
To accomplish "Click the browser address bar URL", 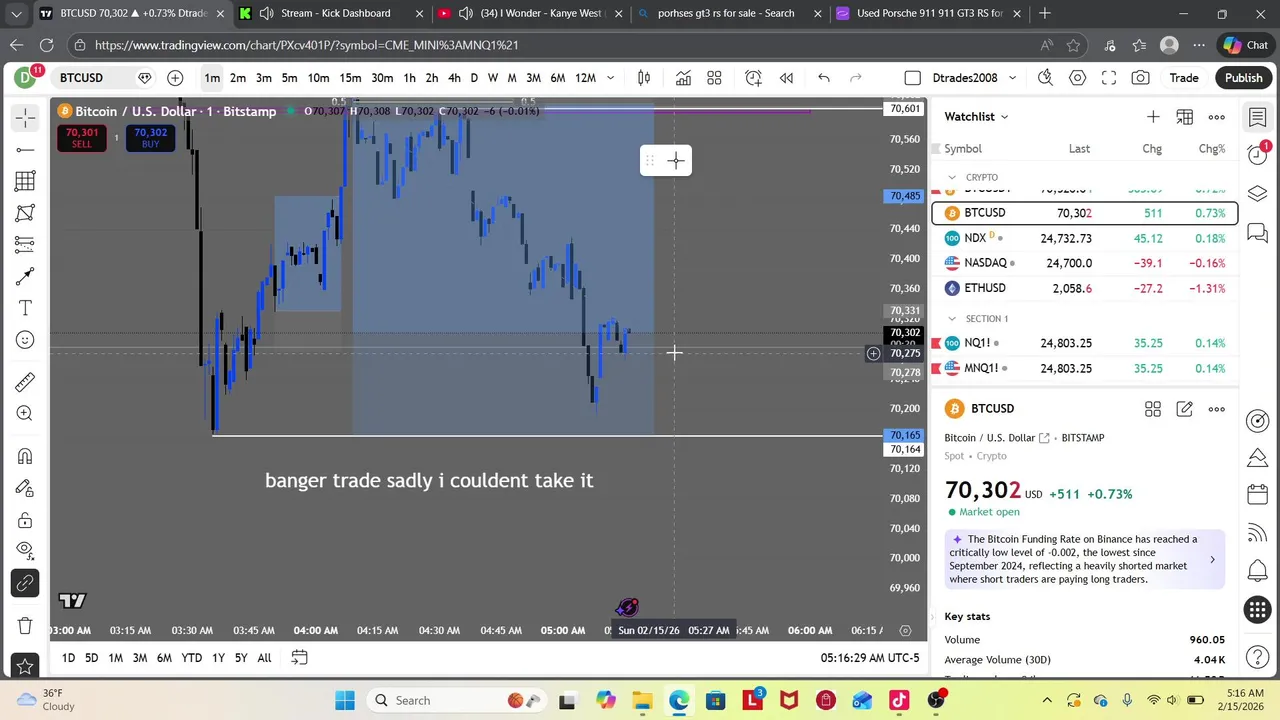I will 306,45.
